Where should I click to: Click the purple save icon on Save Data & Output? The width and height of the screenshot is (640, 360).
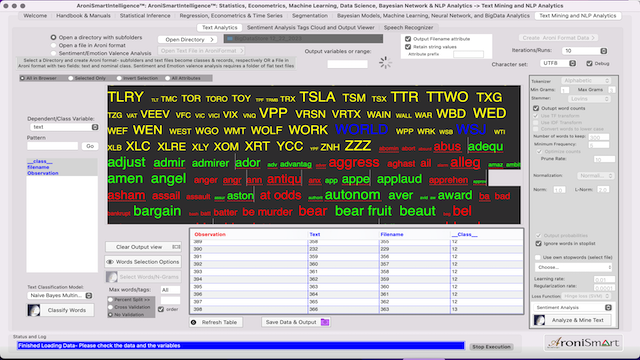coord(325,322)
